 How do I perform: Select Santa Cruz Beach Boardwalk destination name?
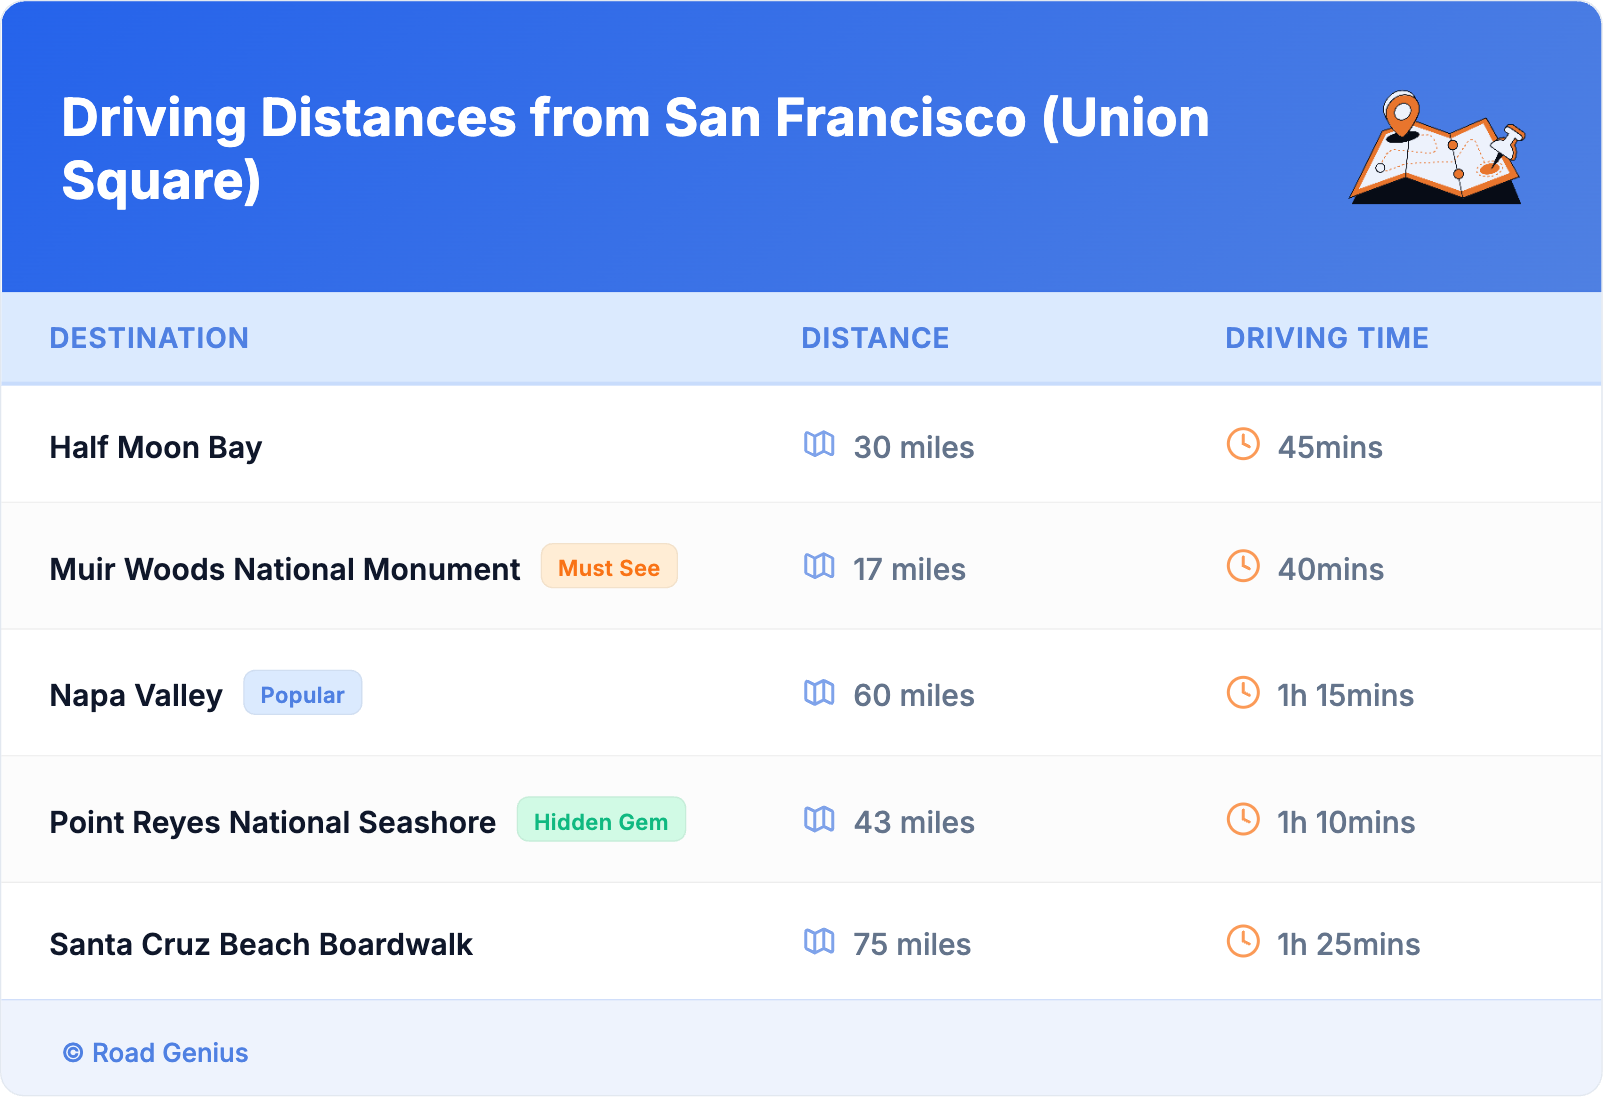point(261,944)
